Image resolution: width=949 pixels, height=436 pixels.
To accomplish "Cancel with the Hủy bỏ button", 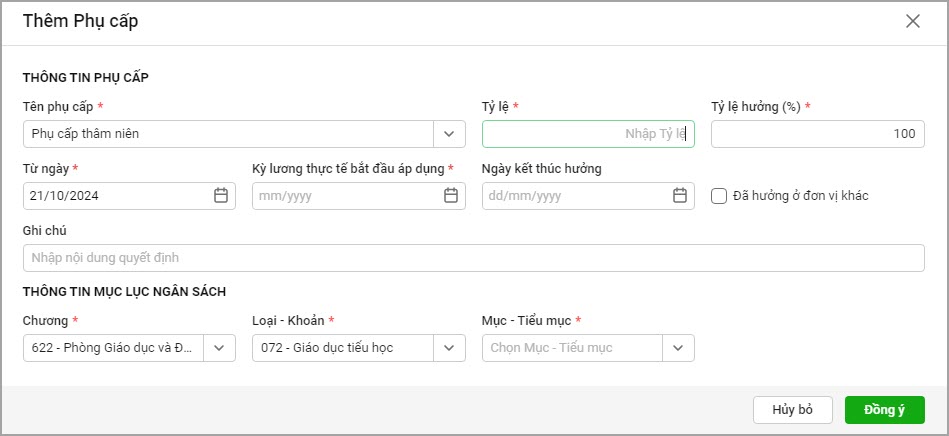I will 792,410.
